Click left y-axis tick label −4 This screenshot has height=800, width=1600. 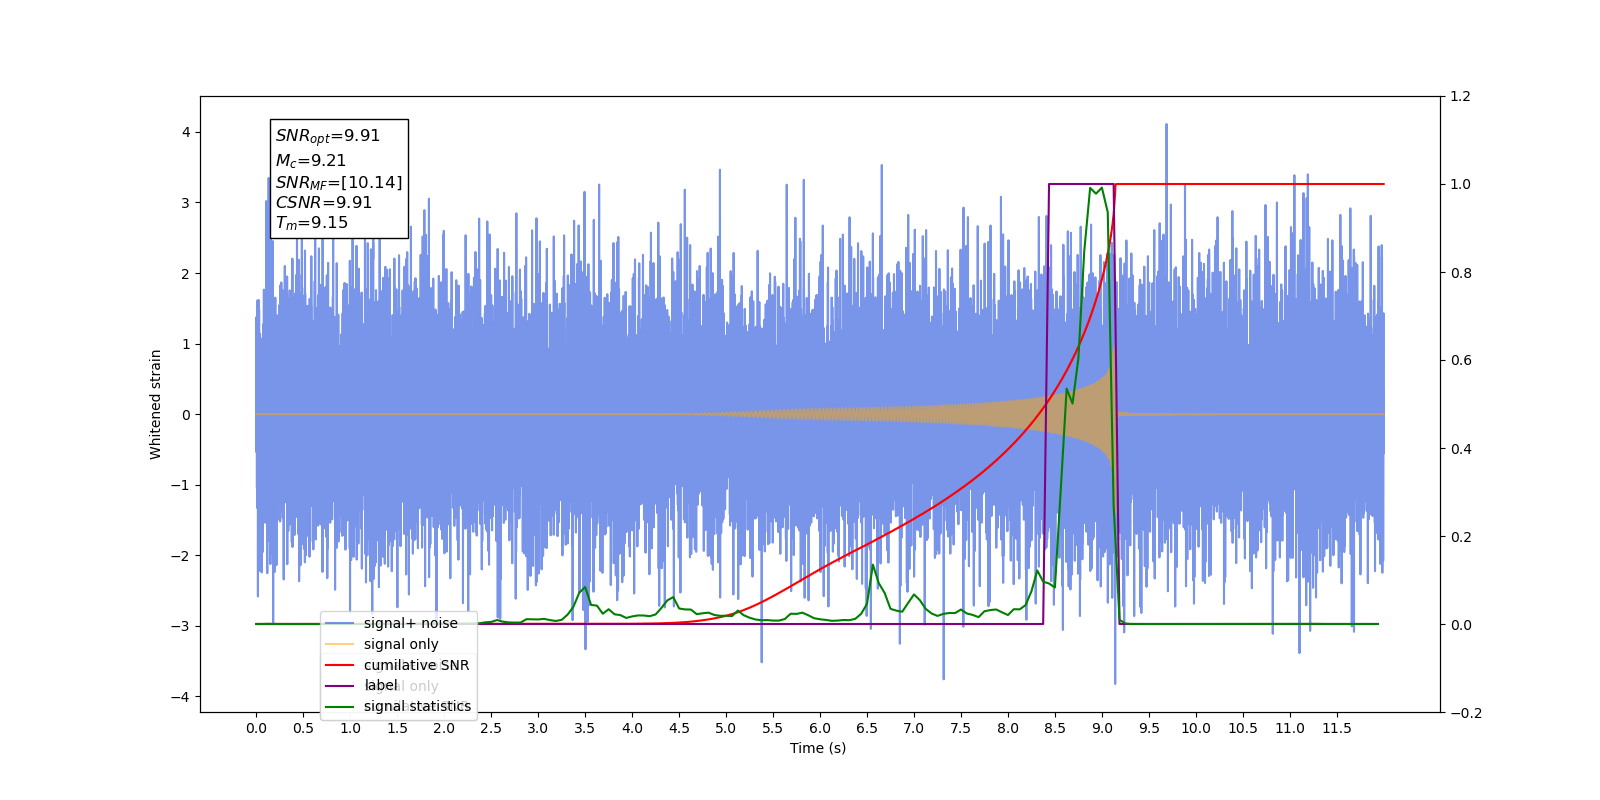181,697
